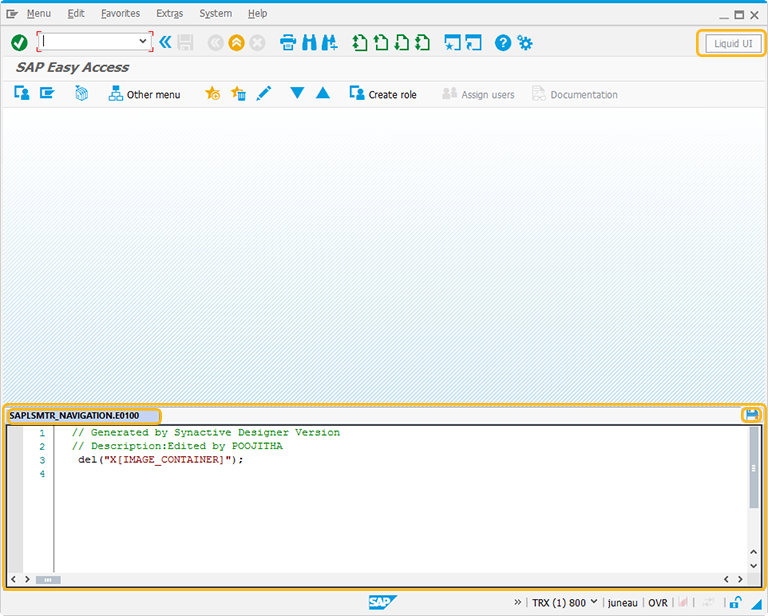Click the Print icon

click(288, 43)
